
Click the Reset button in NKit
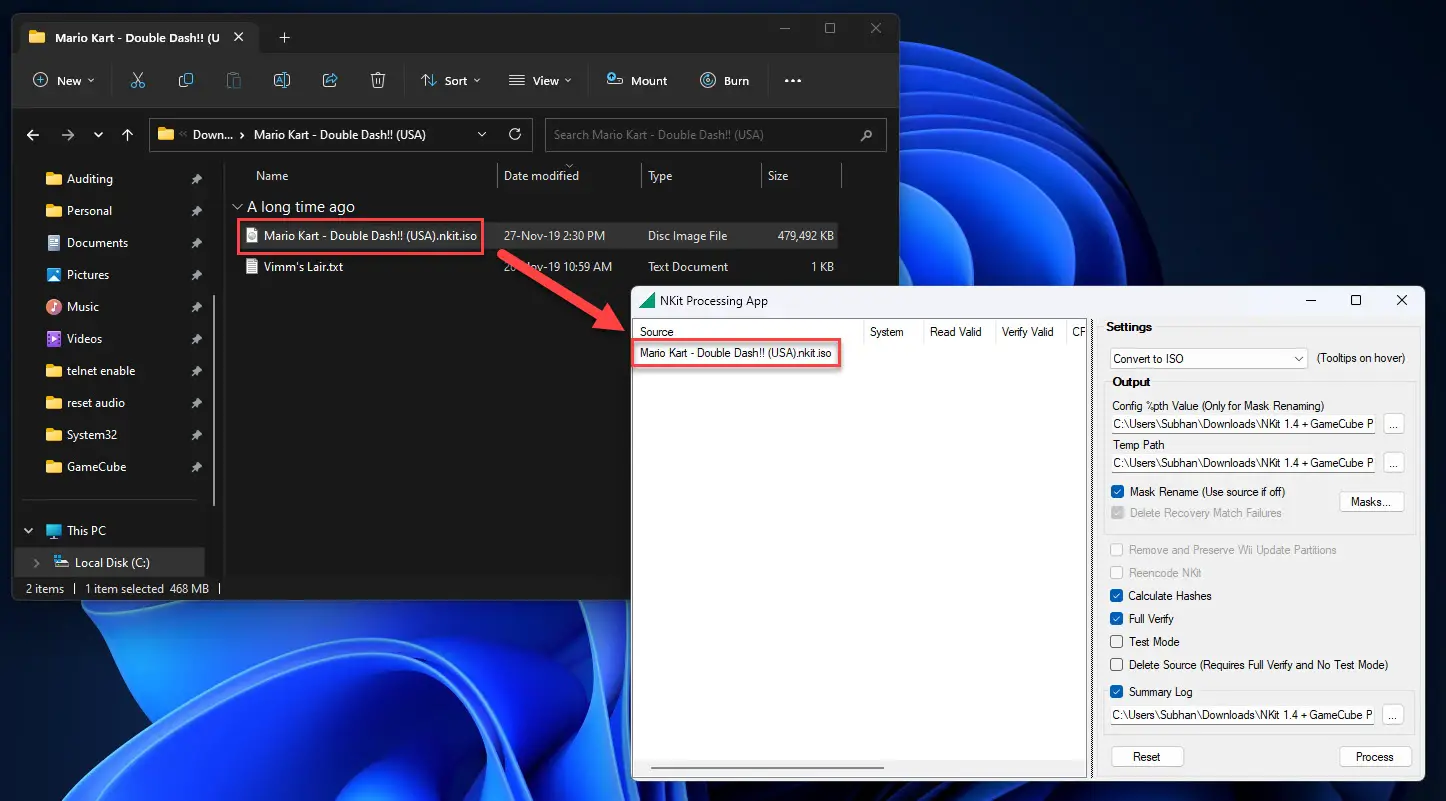click(x=1147, y=757)
